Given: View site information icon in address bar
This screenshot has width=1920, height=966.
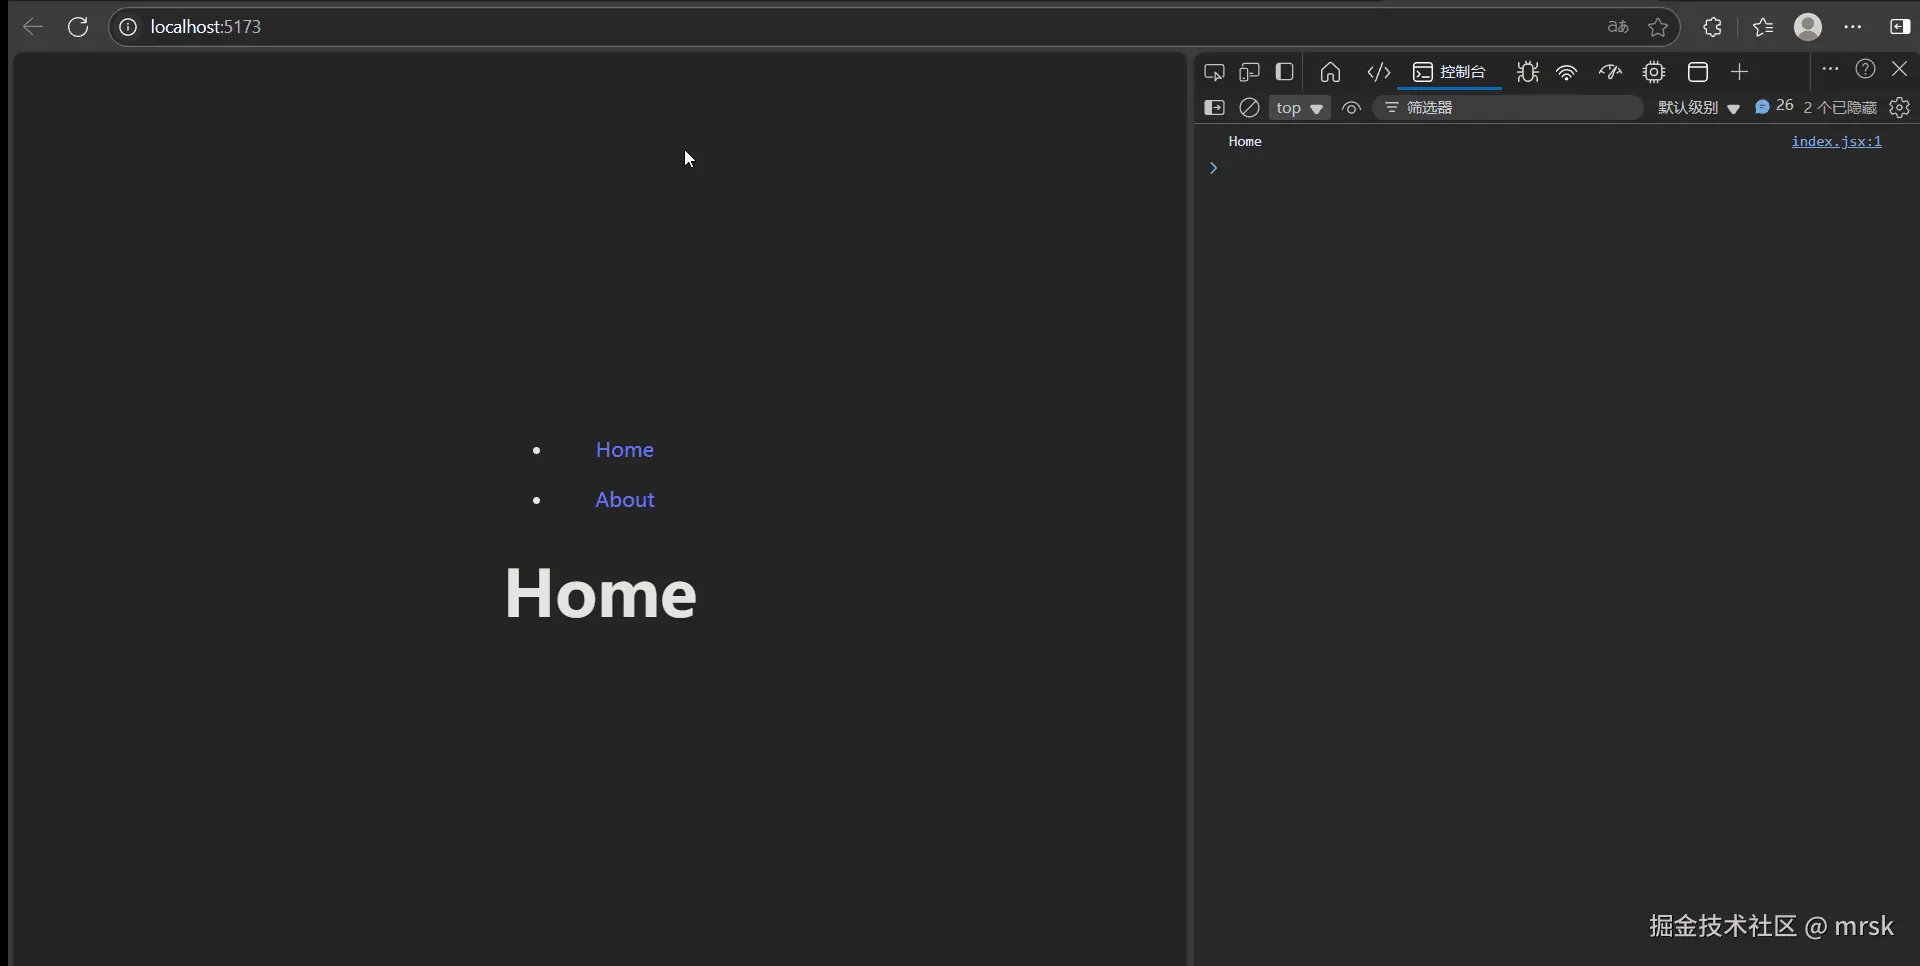Looking at the screenshot, I should click(128, 27).
